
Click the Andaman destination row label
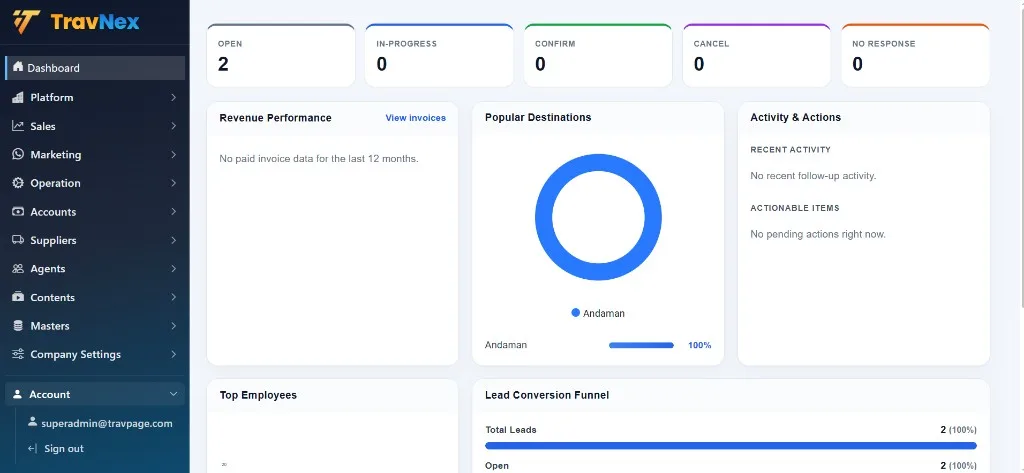coord(505,345)
